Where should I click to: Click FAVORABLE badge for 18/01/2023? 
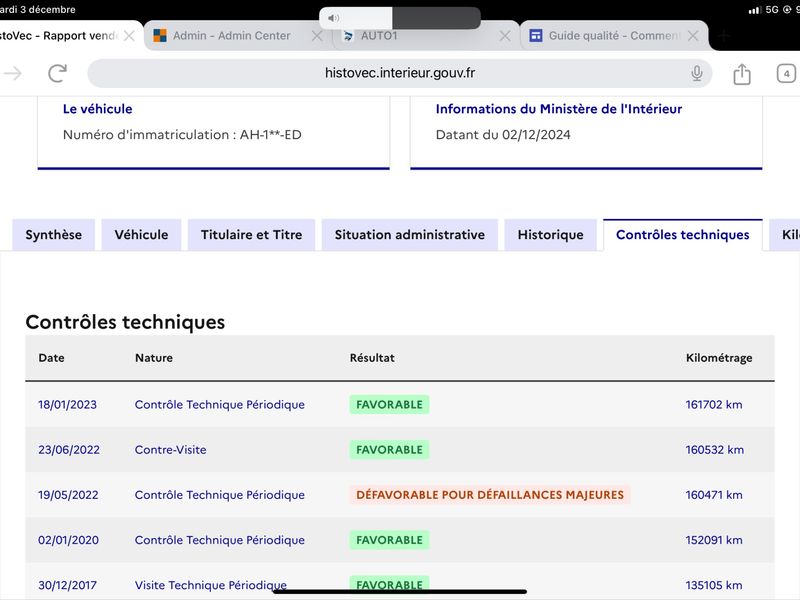point(389,405)
